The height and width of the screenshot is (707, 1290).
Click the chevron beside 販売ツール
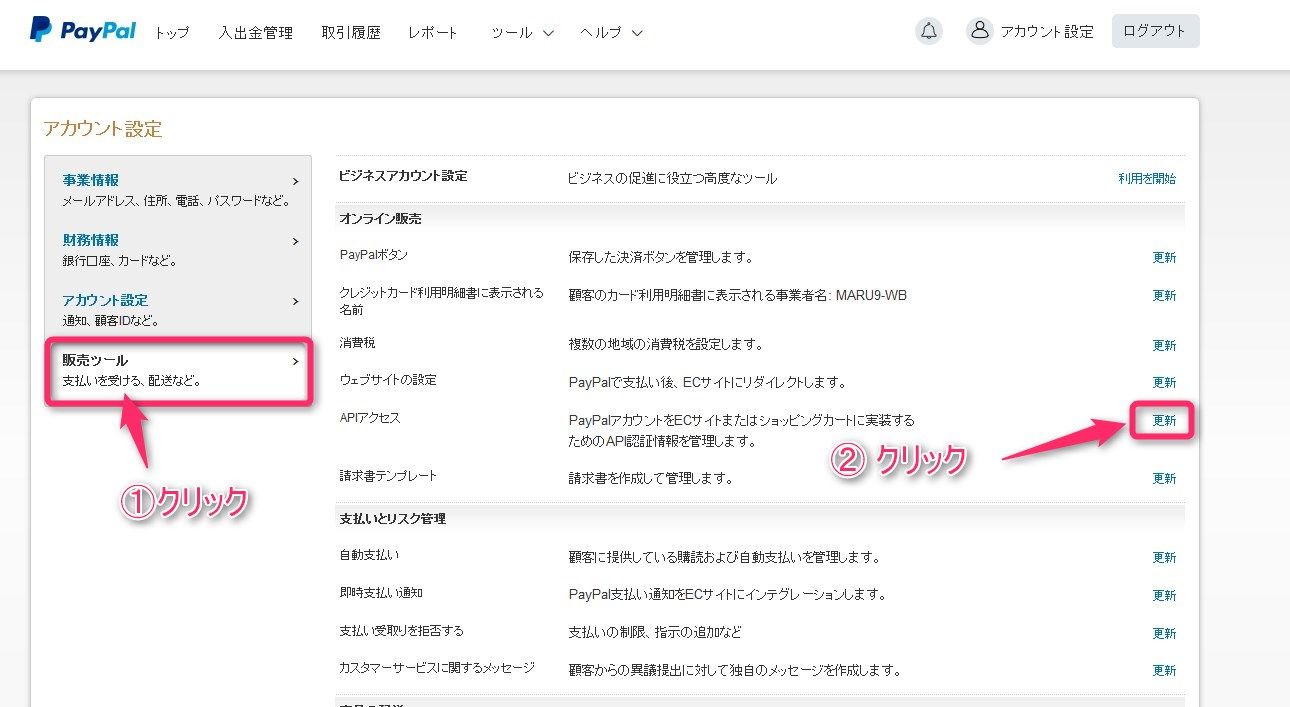coord(295,361)
